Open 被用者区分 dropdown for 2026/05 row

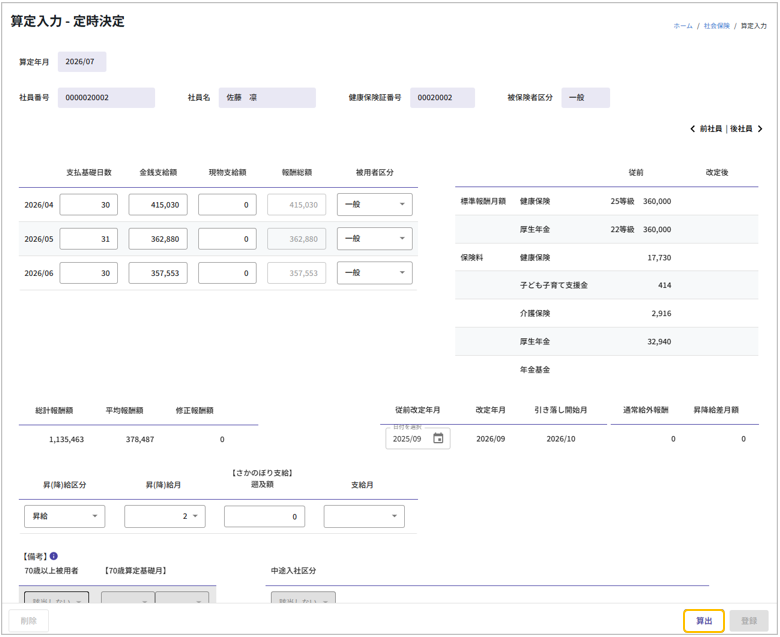(375, 239)
